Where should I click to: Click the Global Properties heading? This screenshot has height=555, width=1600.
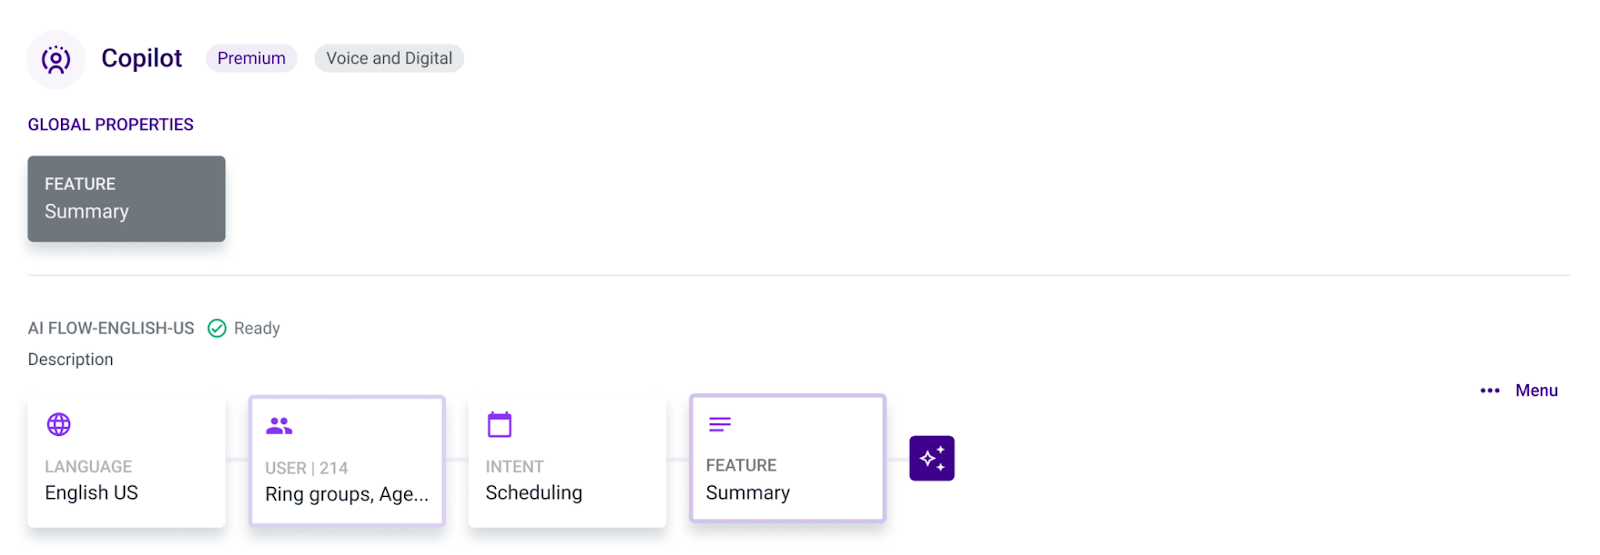tap(111, 125)
